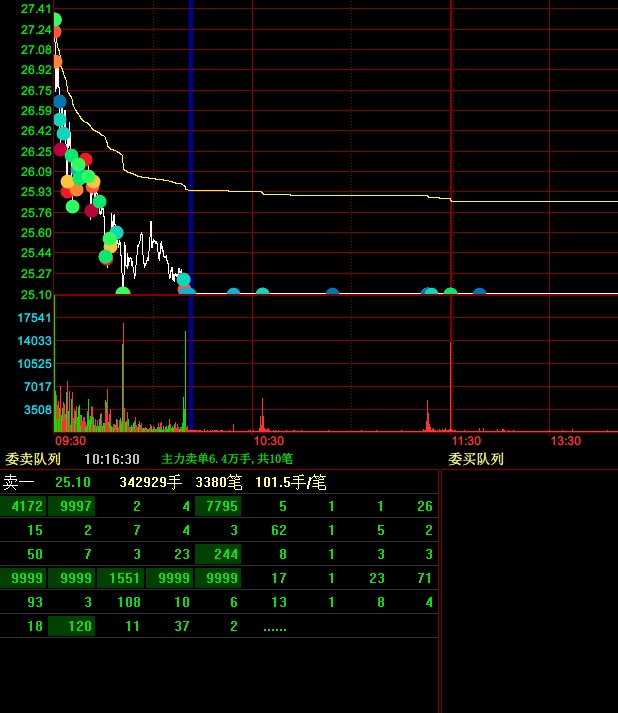Image resolution: width=618 pixels, height=713 pixels.
Task: Click the 11:30 time axis label
Action: (466, 440)
